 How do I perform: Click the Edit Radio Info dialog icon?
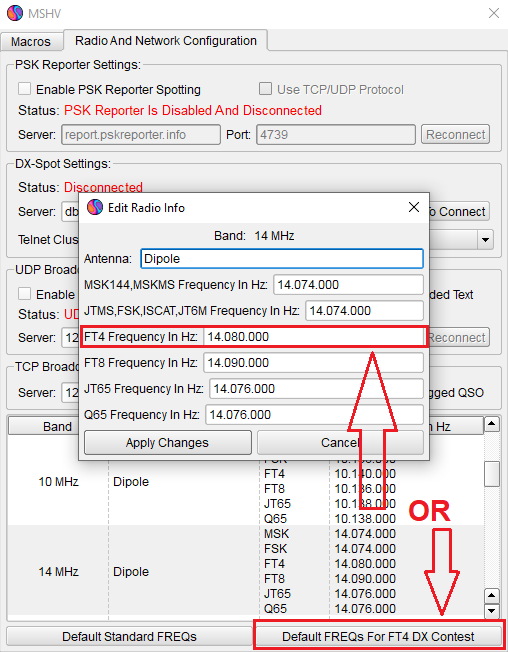[95, 207]
